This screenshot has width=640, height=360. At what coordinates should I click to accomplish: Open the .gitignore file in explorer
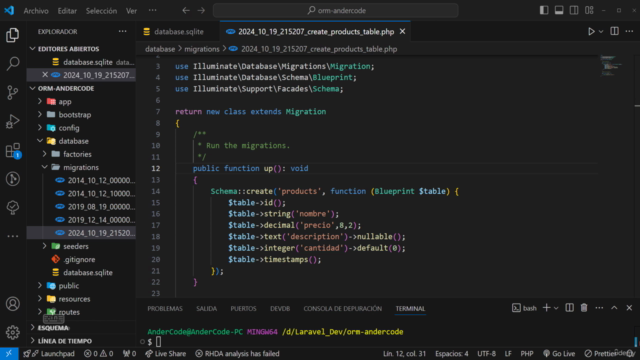tap(81, 259)
